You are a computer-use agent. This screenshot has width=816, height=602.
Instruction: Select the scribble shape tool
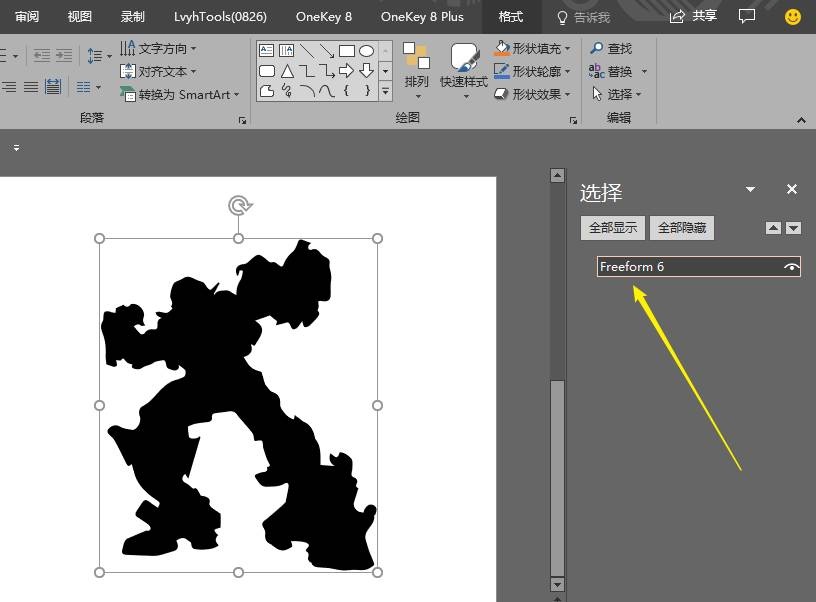(x=287, y=91)
